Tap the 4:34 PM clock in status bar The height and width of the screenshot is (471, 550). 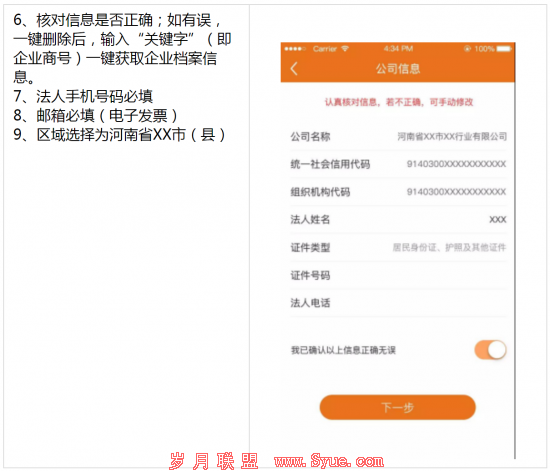(398, 49)
